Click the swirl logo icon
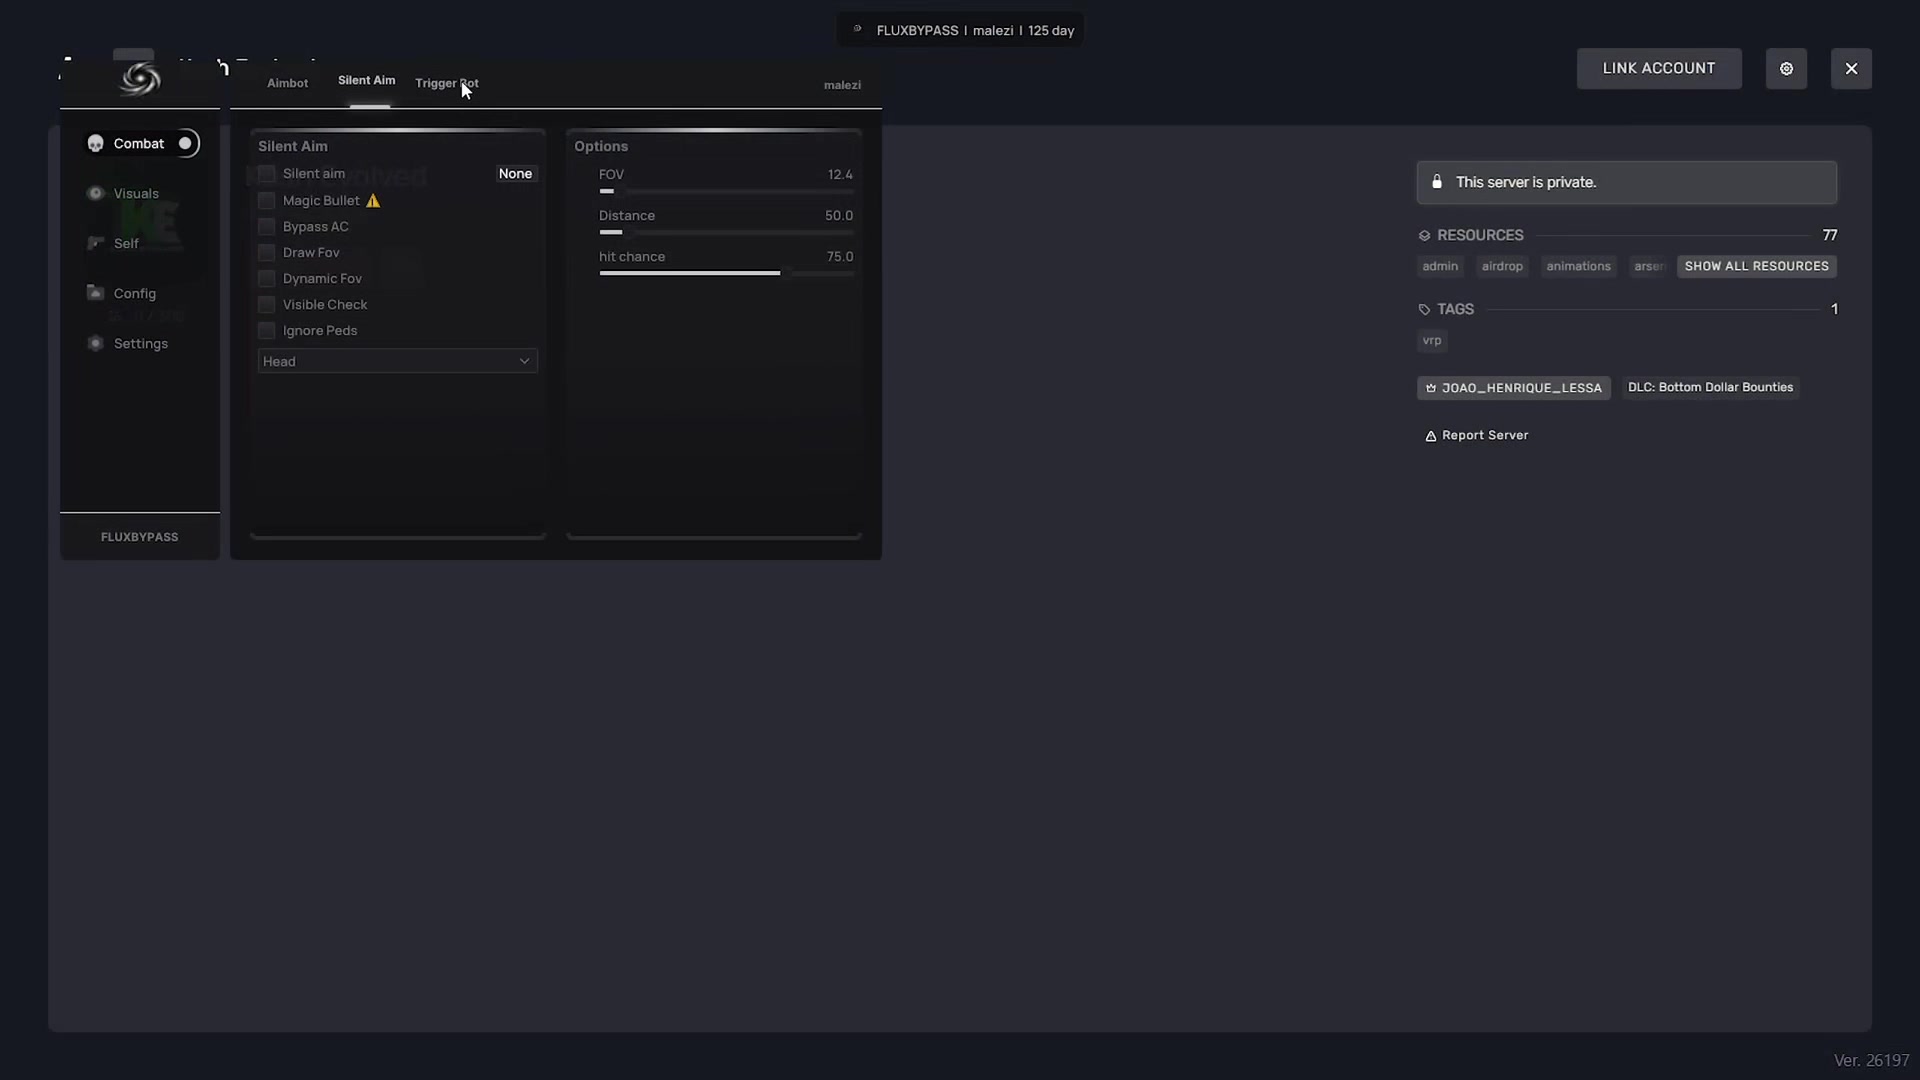 tap(140, 79)
